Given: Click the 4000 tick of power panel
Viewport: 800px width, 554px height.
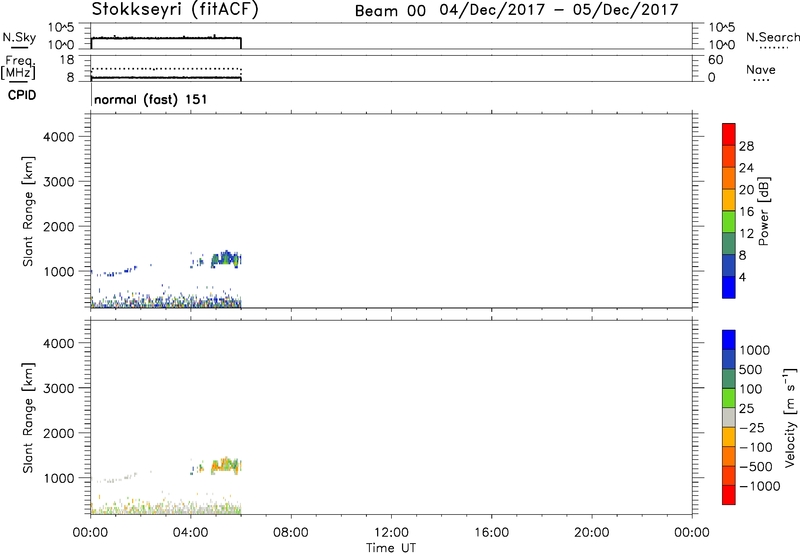Looking at the screenshot, I should click(58, 137).
